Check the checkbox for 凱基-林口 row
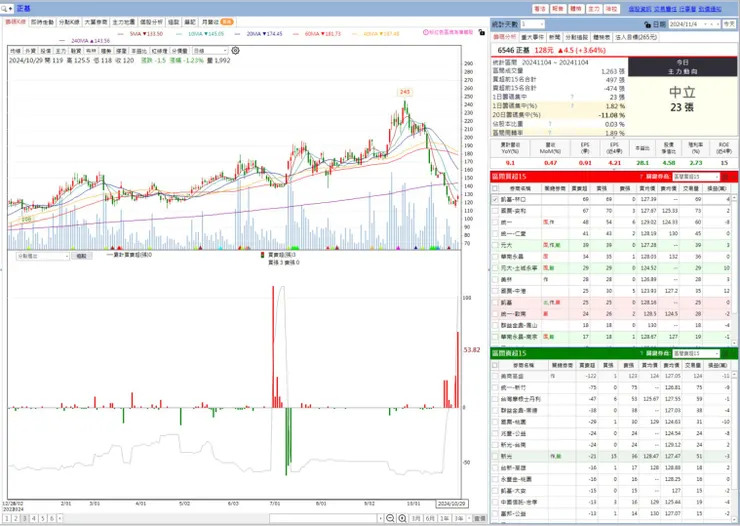The height and width of the screenshot is (526, 740). click(495, 200)
